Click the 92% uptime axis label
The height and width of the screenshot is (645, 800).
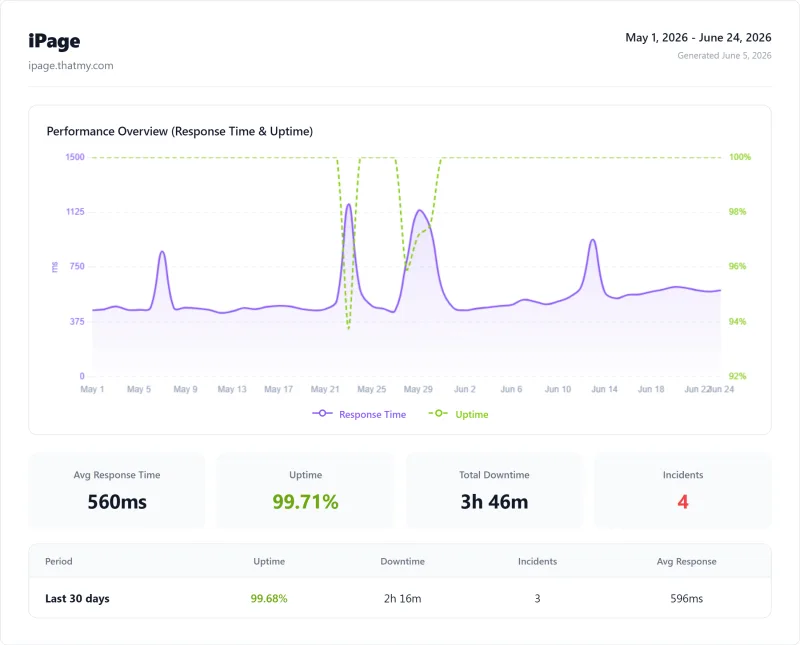737,376
